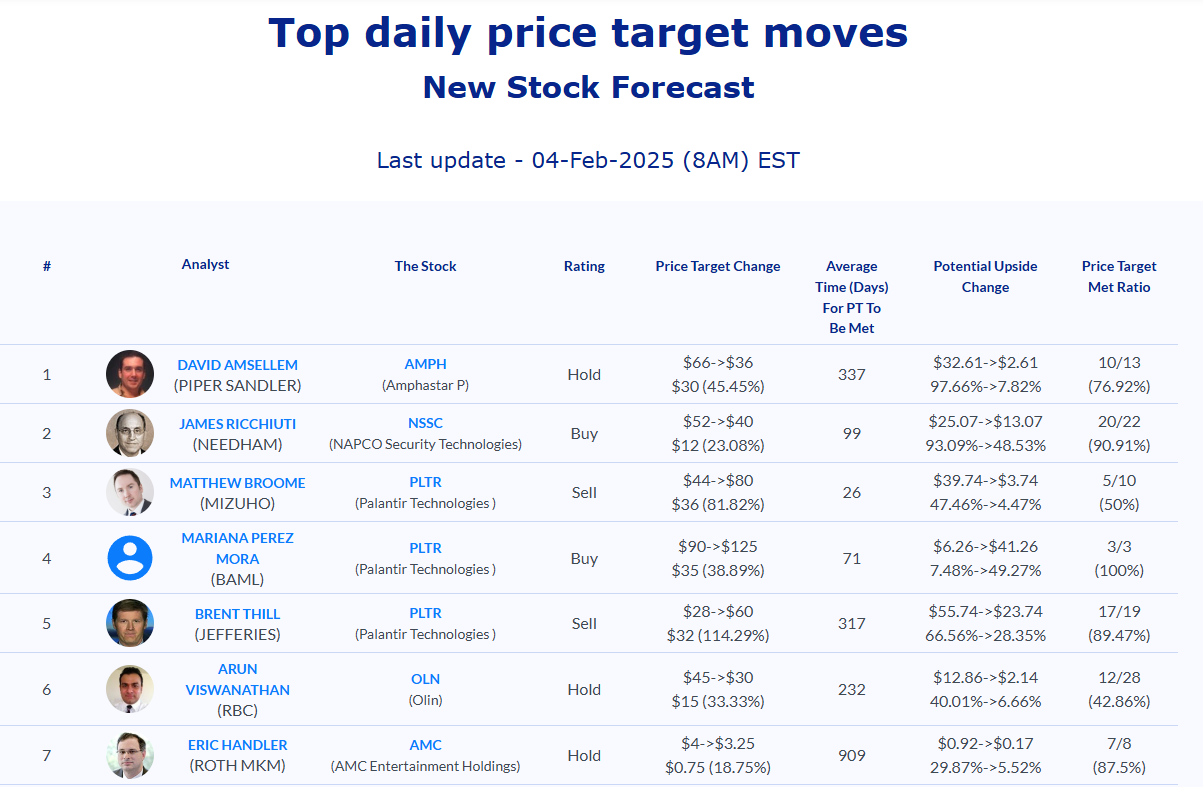Open the AMC stock ticker link

point(425,745)
